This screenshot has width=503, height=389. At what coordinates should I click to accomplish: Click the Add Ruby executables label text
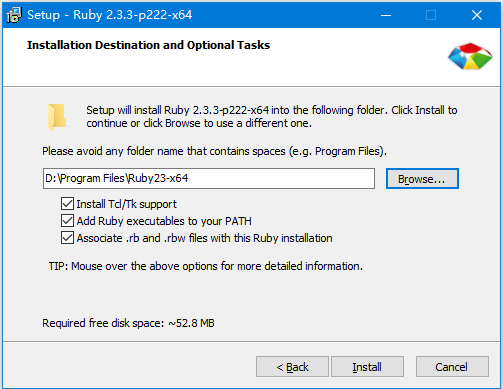pos(164,221)
